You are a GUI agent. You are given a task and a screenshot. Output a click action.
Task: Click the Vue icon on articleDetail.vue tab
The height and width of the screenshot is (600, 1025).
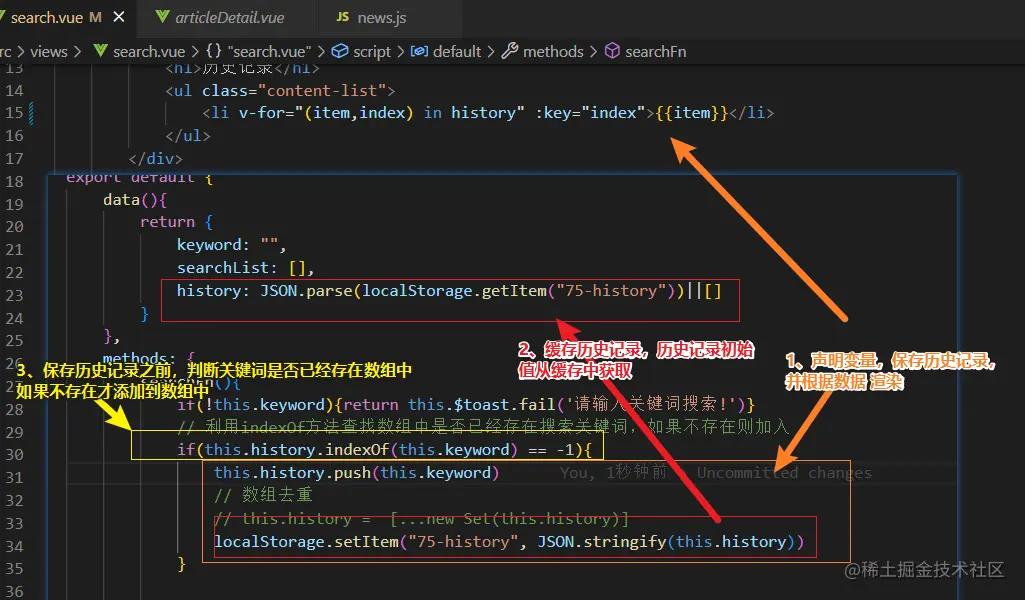(x=162, y=17)
